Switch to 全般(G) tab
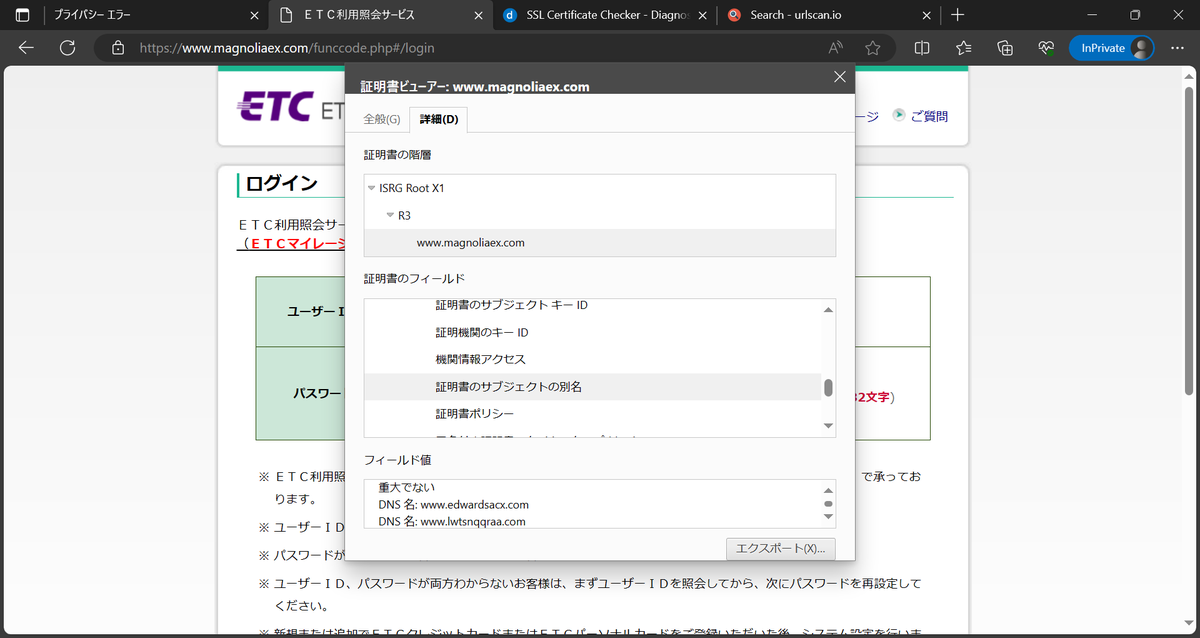Screen dimensions: 1200x638 (x=381, y=119)
